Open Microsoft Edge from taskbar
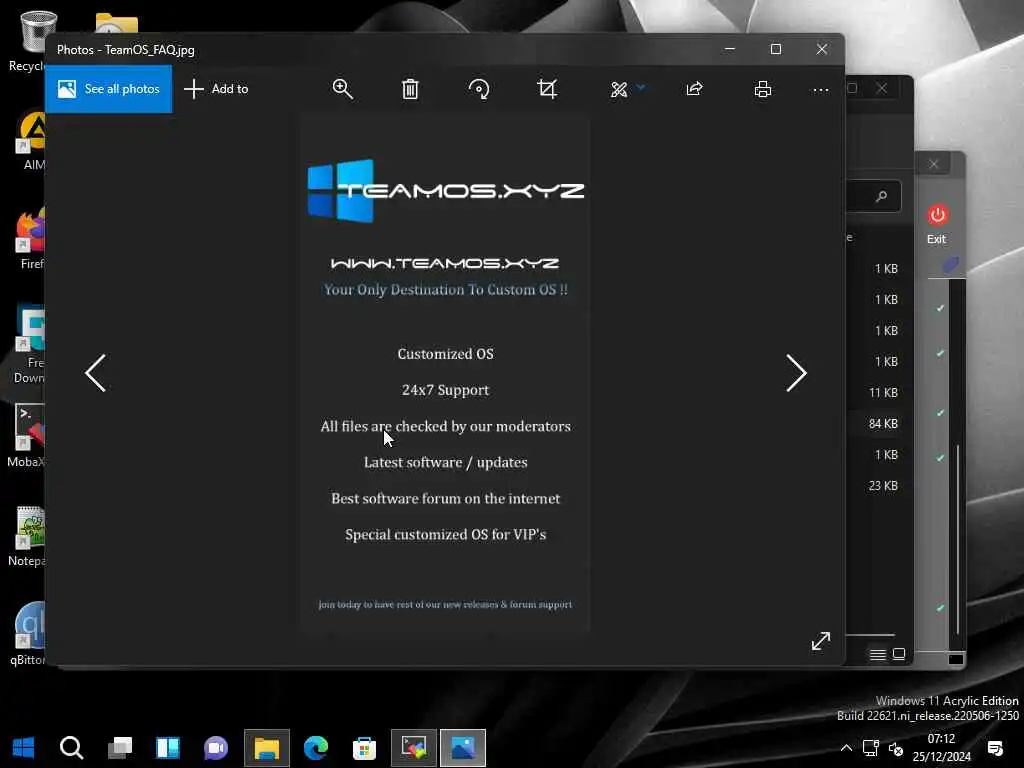 [316, 748]
